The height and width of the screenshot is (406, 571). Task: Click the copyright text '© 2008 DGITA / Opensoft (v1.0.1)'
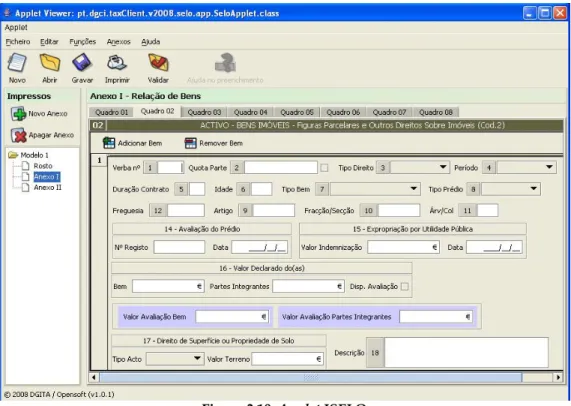point(59,394)
